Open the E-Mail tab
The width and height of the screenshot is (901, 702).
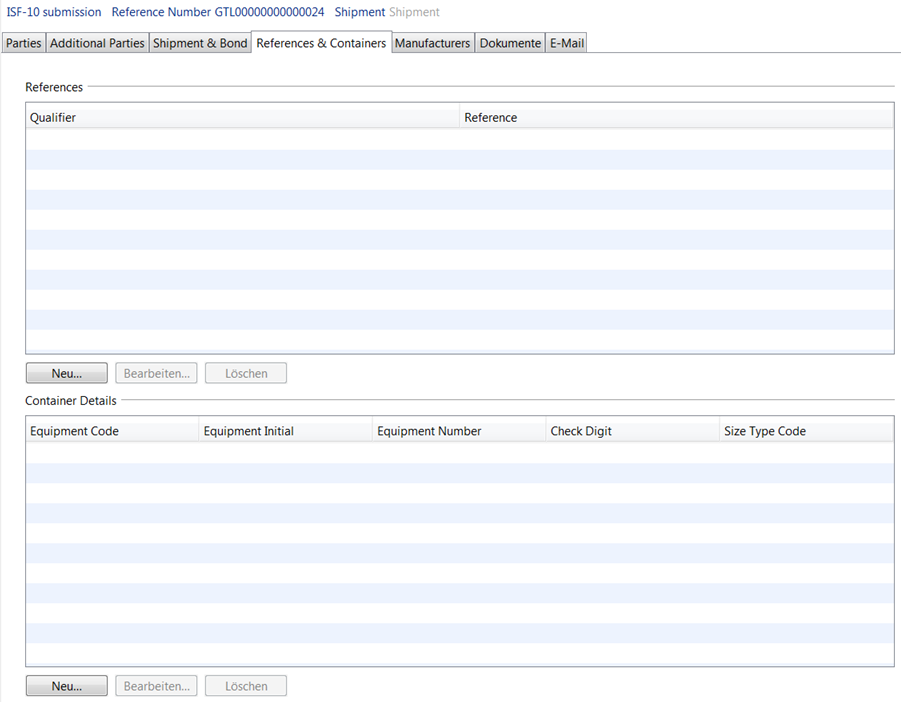(567, 43)
